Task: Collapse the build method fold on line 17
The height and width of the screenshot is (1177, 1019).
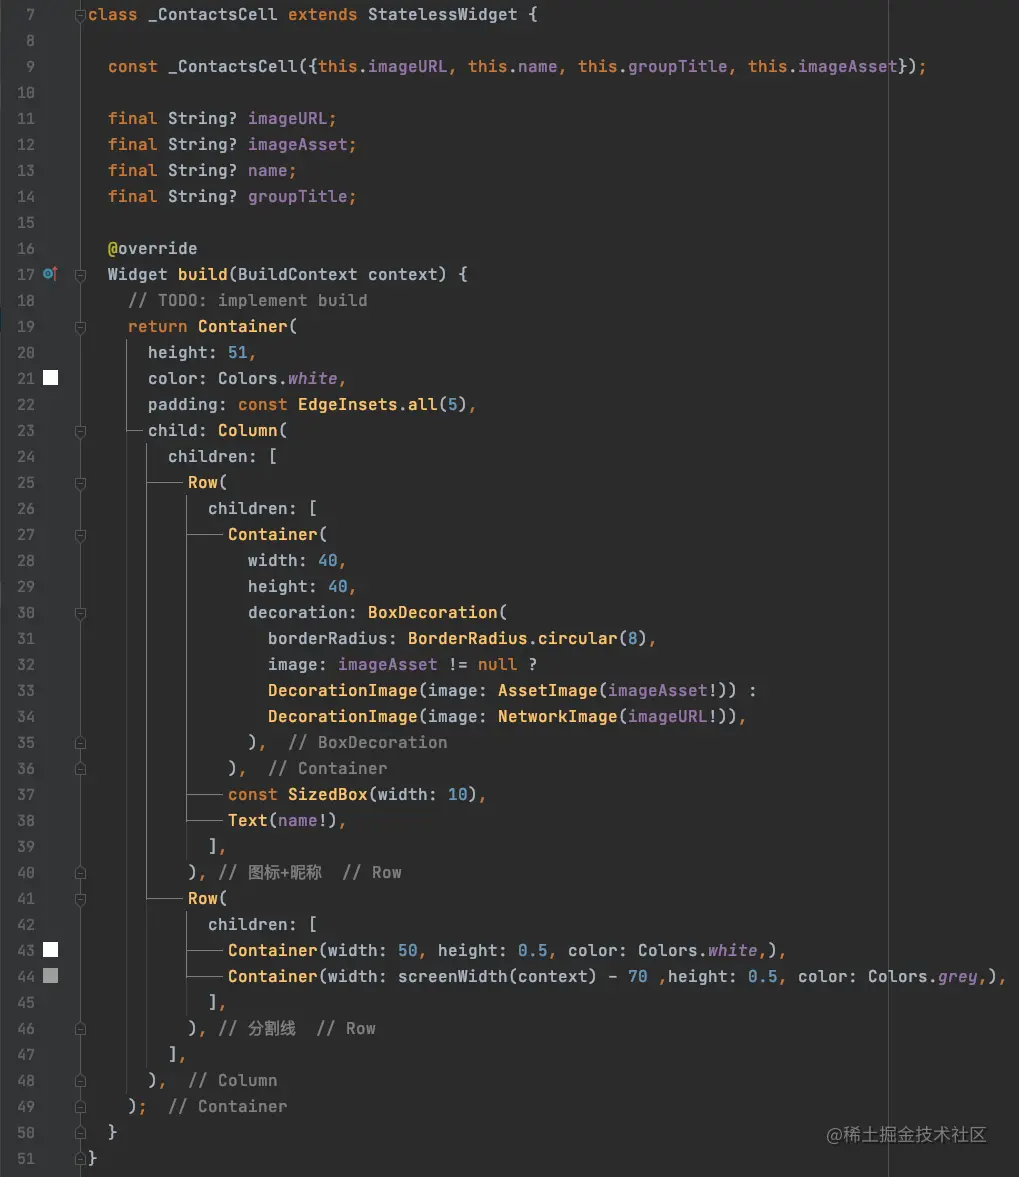Action: [x=80, y=274]
